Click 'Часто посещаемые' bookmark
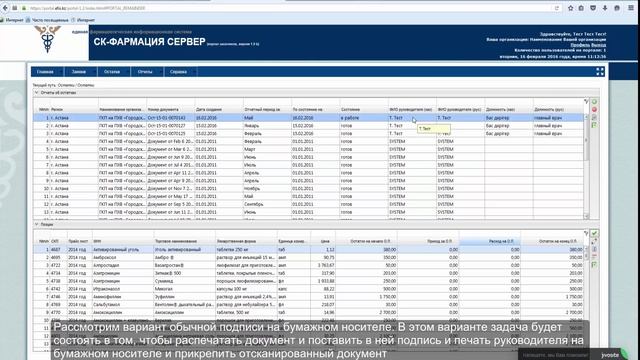This screenshot has width=640, height=360. click(47, 20)
